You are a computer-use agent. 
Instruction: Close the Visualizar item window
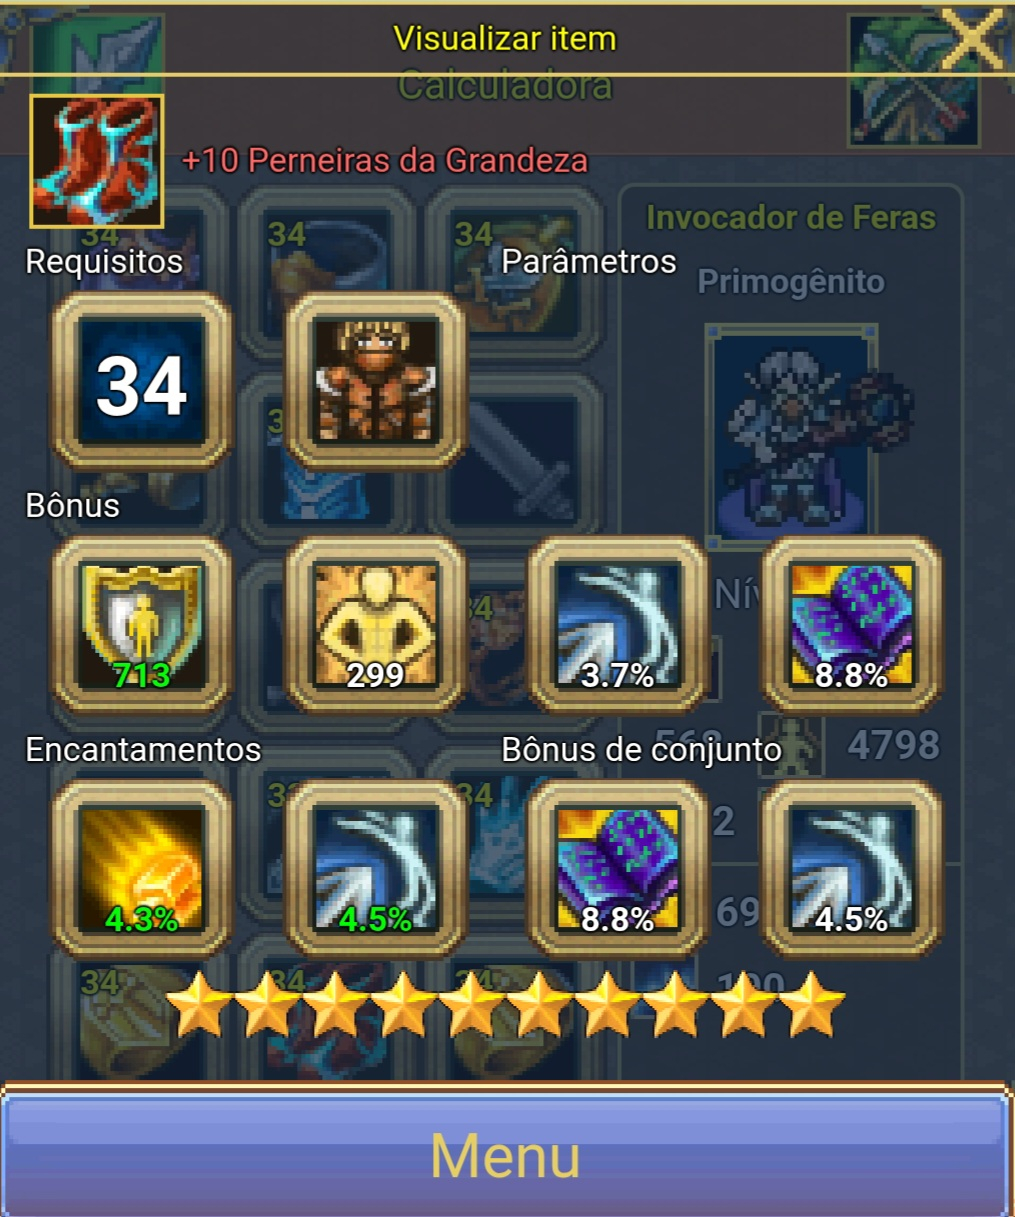tap(971, 39)
